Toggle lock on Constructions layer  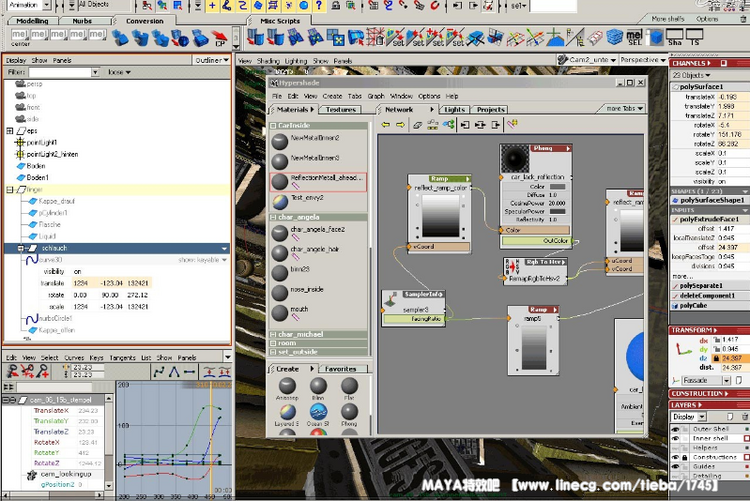685,457
